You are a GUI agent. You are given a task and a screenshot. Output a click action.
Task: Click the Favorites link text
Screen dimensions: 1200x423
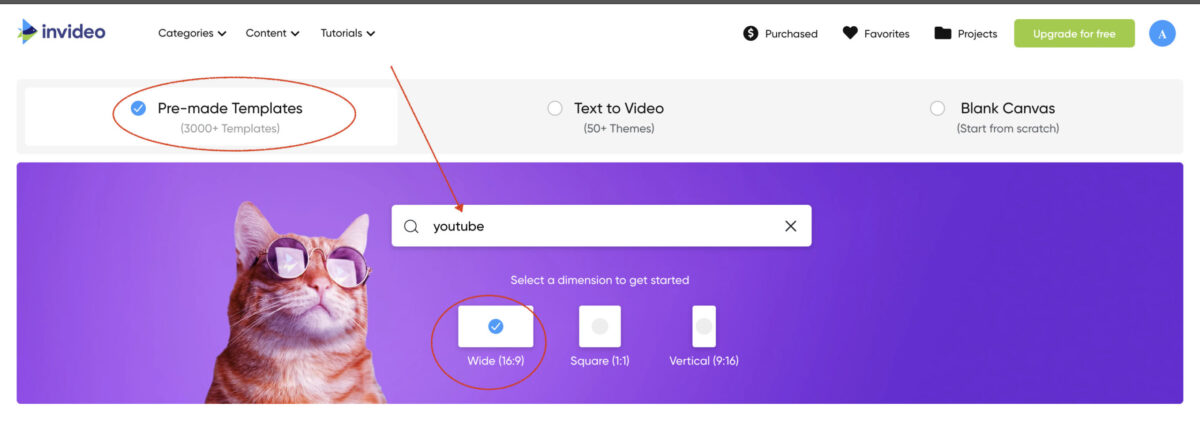click(x=887, y=34)
